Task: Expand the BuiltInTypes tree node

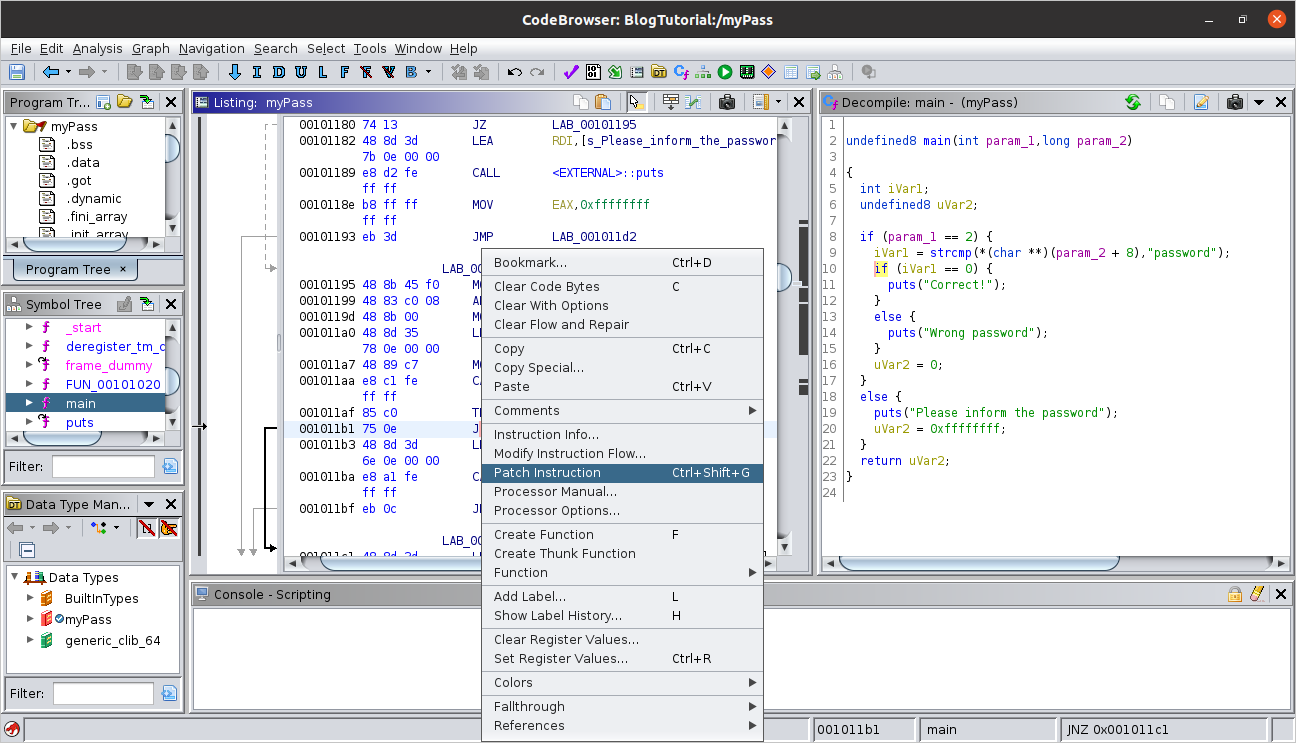Action: tap(30, 598)
